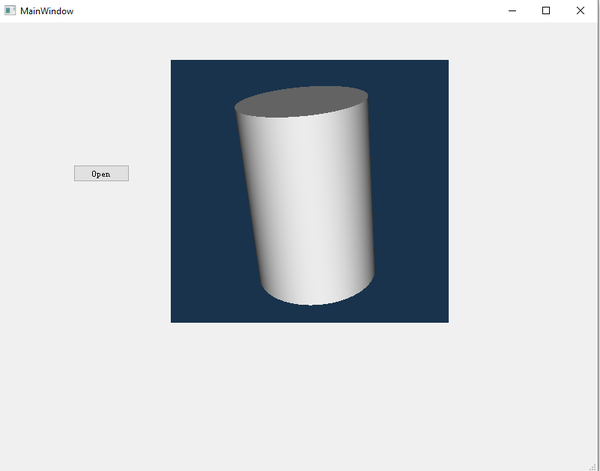Click dark blue viewport area below the cylinder
This screenshot has width=600, height=471.
(309, 314)
